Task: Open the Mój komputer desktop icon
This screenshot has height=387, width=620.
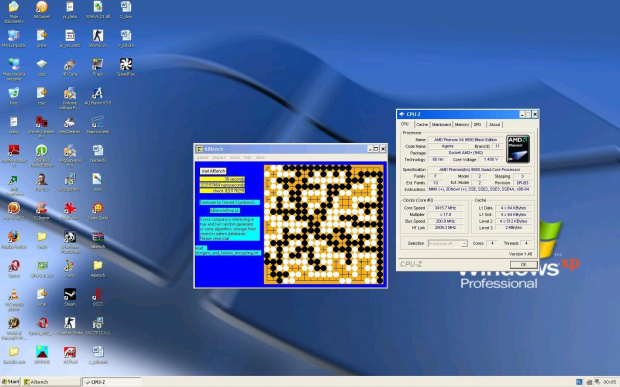Action: point(14,38)
